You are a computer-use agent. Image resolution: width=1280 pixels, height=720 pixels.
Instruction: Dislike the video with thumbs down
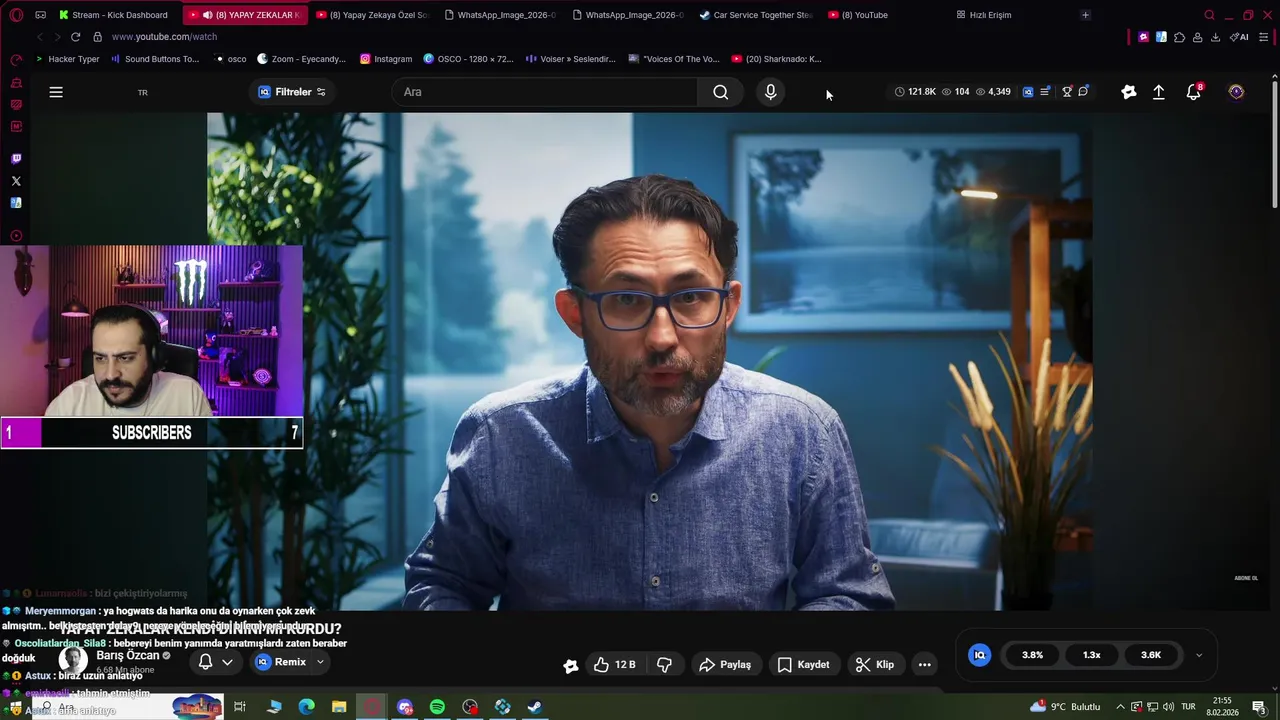tap(664, 664)
